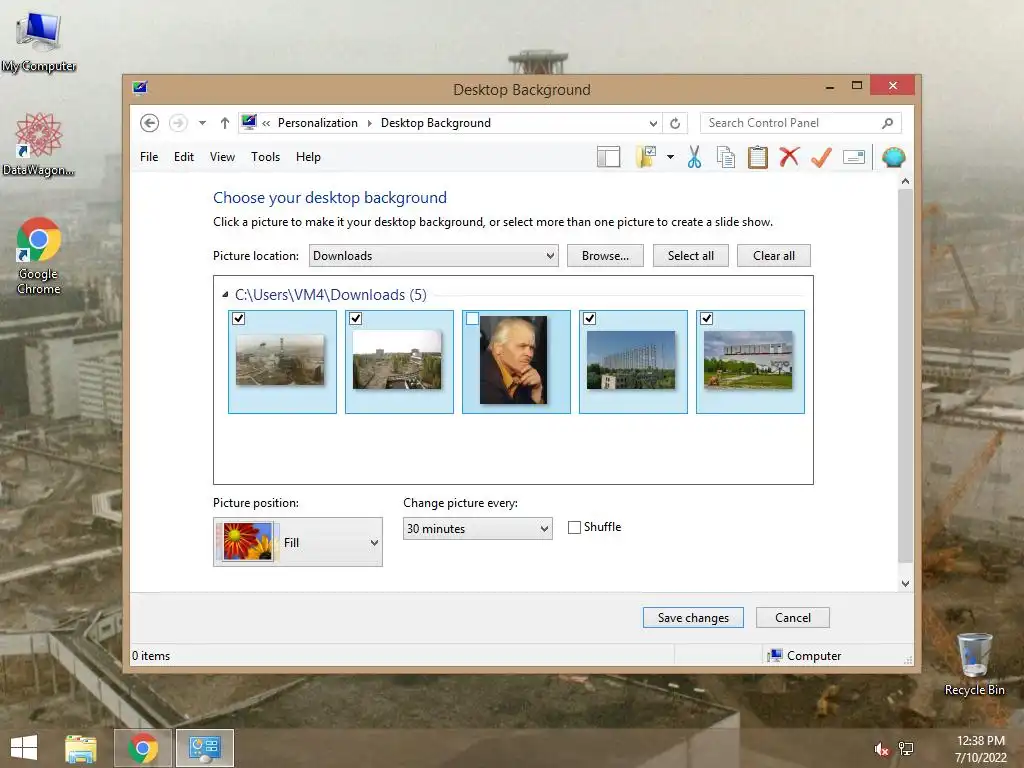Click the Copy toolbar icon
This screenshot has width=1024, height=768.
pyautogui.click(x=726, y=157)
